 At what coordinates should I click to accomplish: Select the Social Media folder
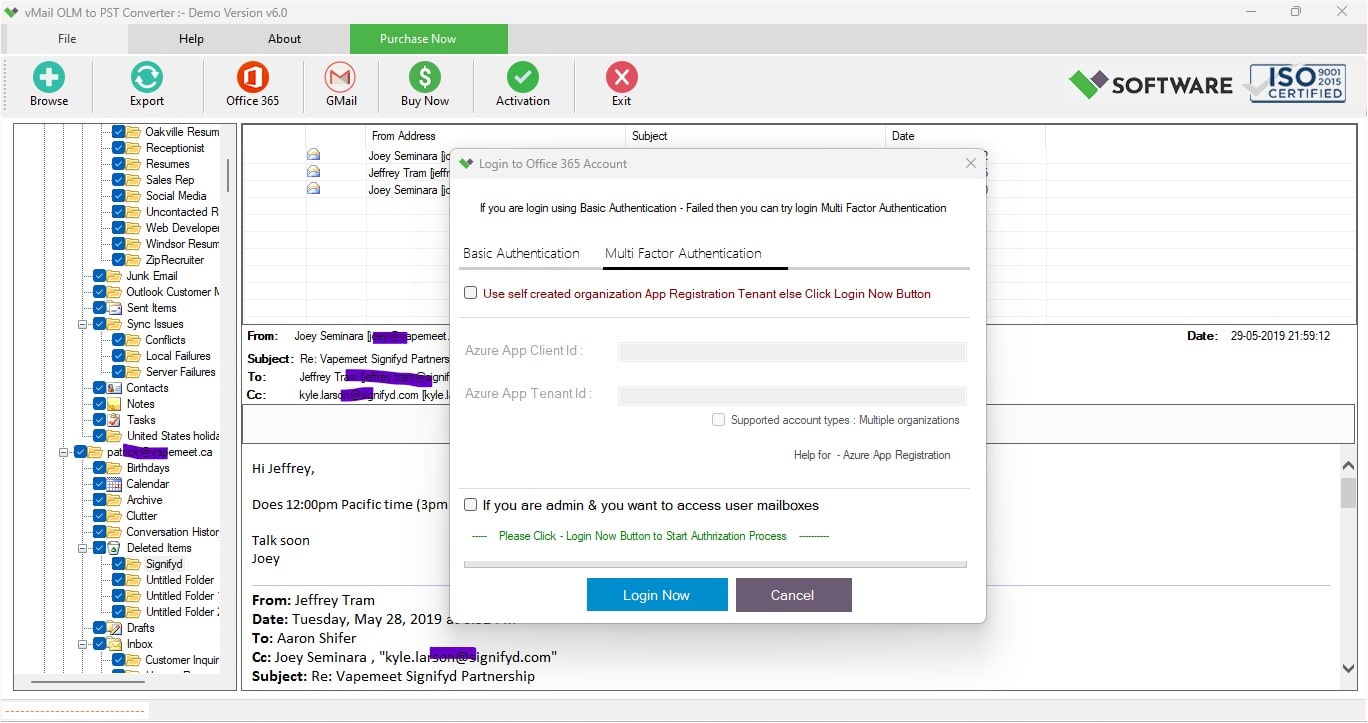click(176, 196)
